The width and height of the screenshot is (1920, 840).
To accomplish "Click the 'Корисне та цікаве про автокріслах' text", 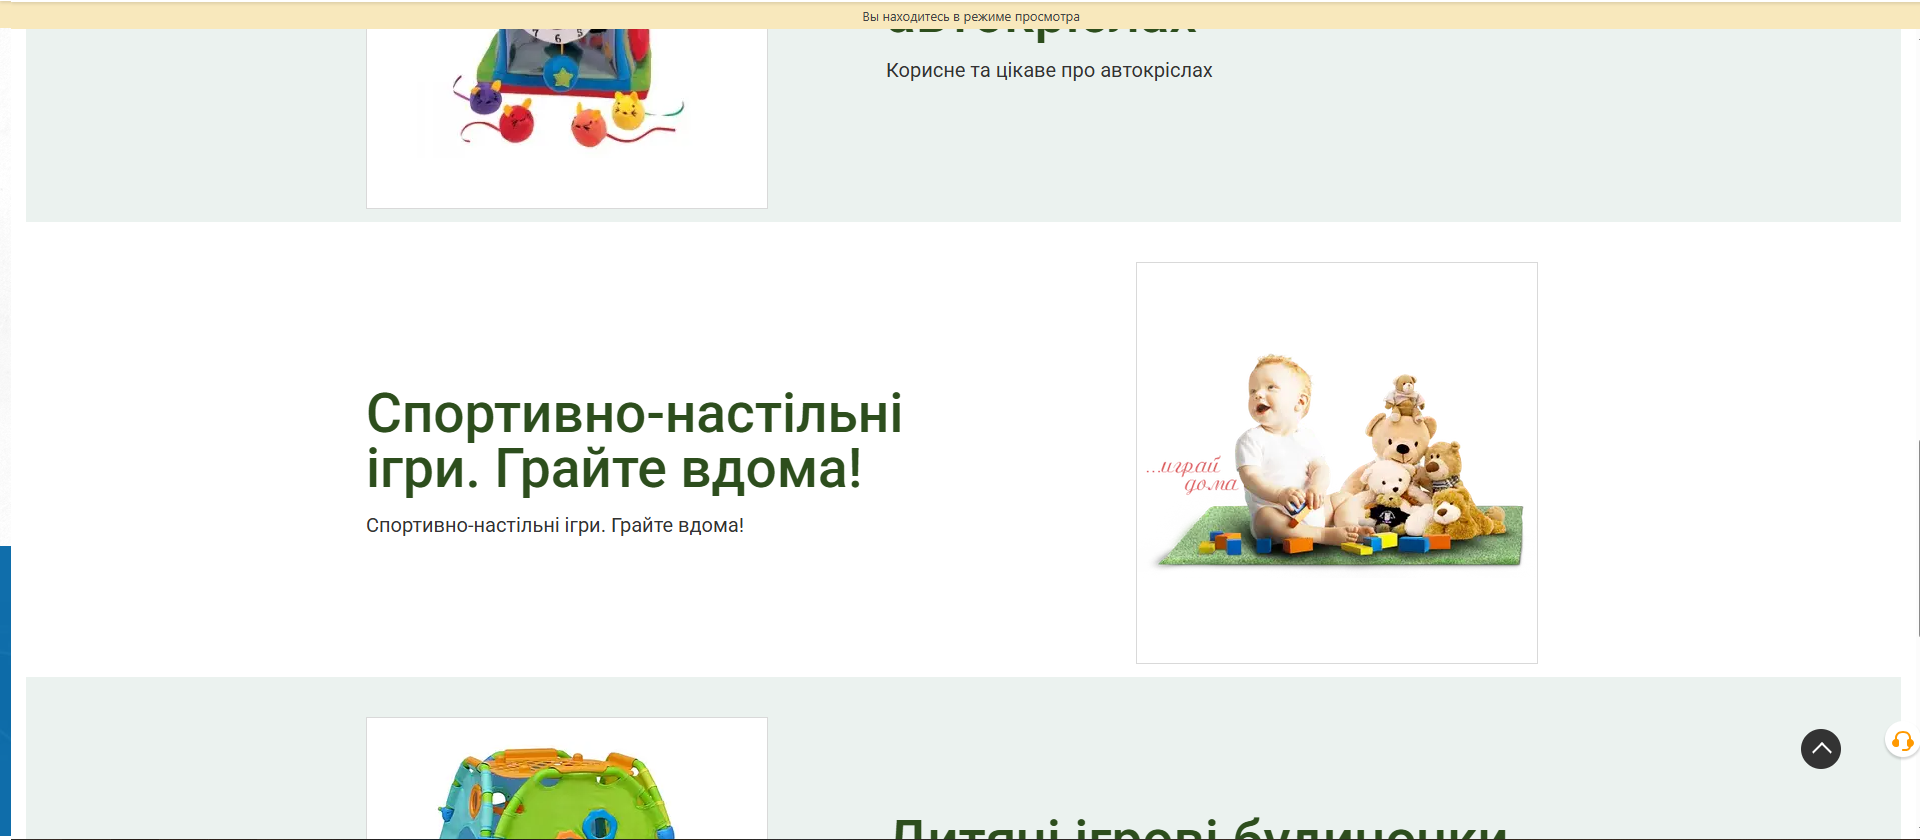I will click(x=1048, y=71).
